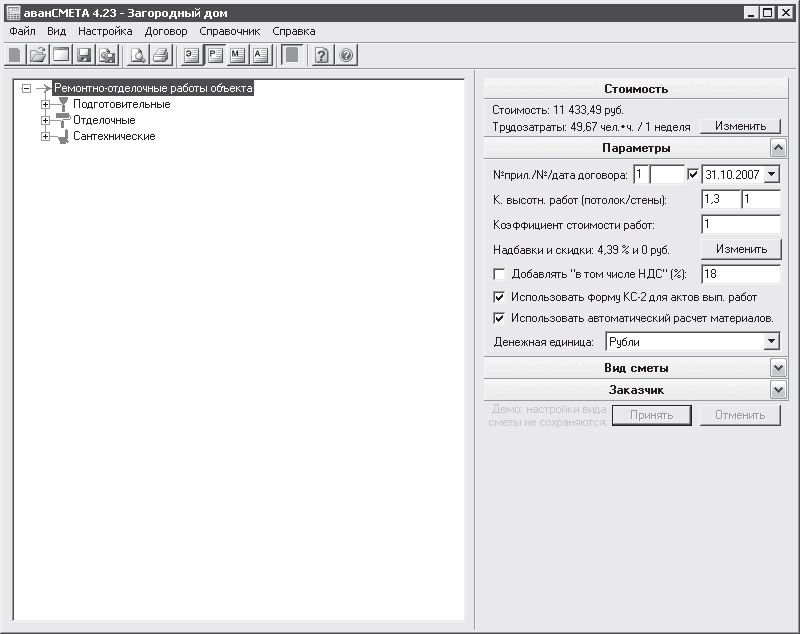Screen dimensions: 800x634
Task: Click the appendix number field containing 1
Action: [641, 174]
